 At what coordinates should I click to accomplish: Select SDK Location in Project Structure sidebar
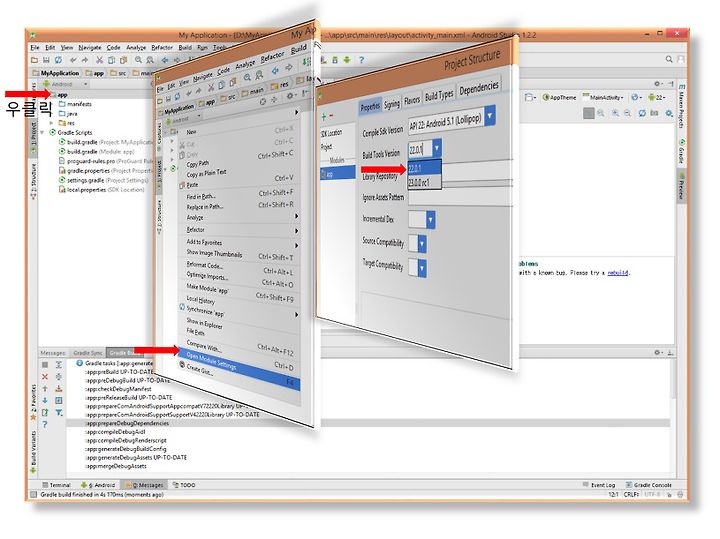point(331,133)
